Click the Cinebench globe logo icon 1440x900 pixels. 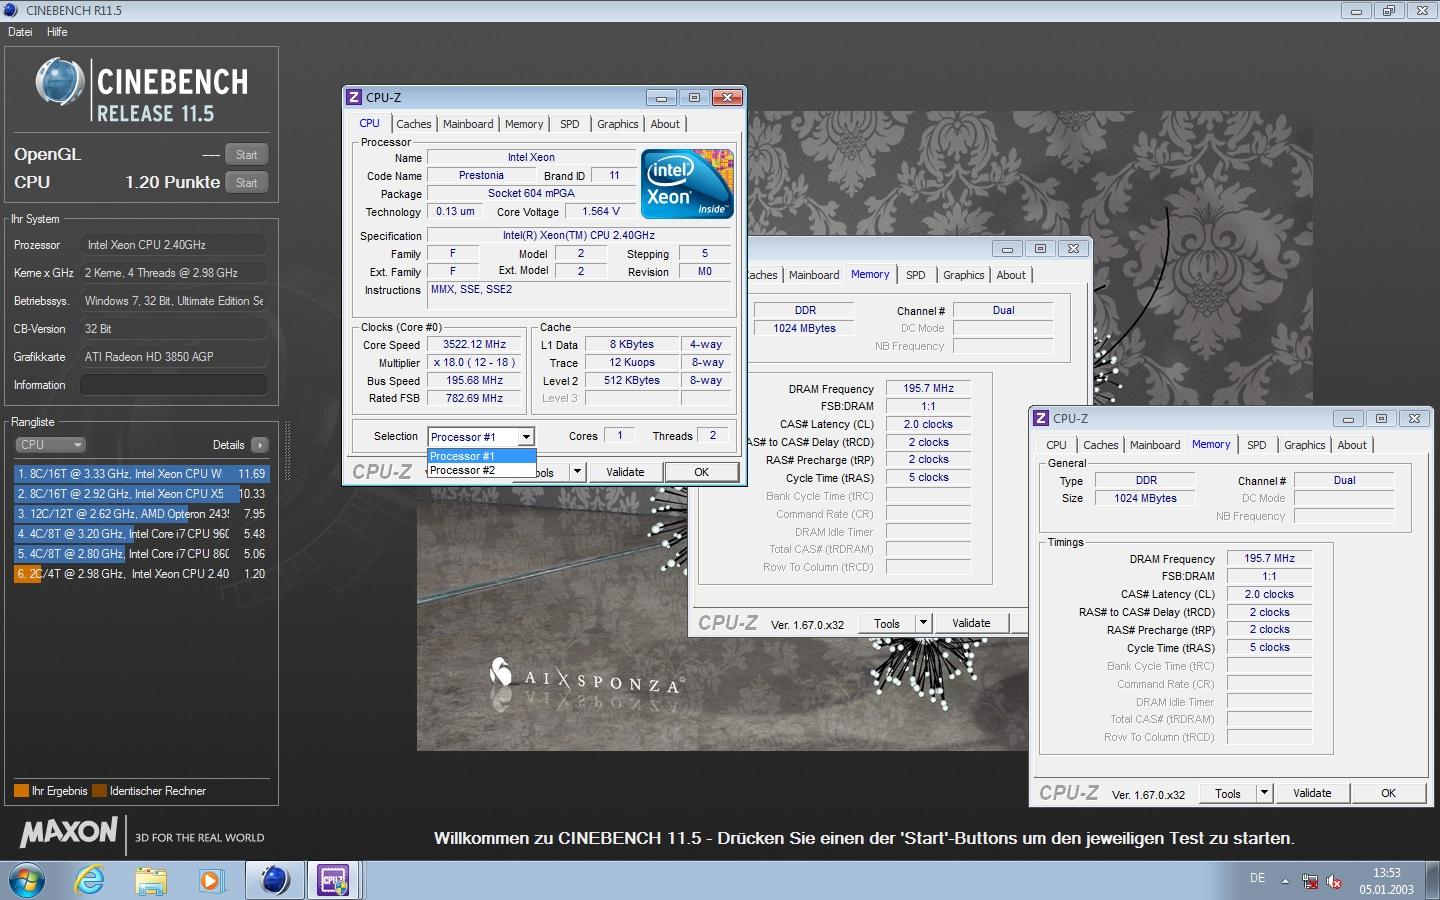(59, 82)
